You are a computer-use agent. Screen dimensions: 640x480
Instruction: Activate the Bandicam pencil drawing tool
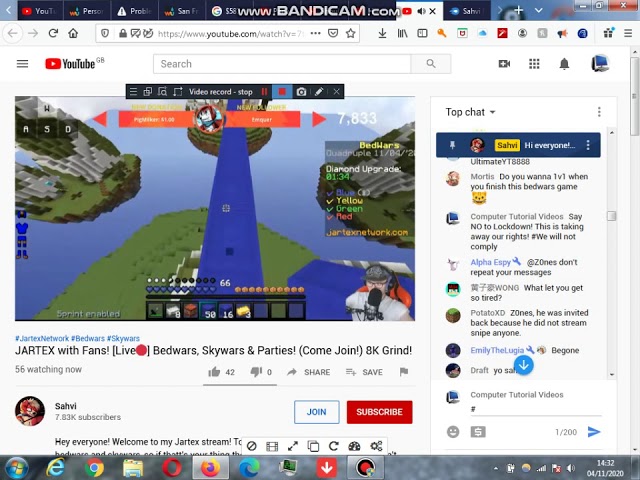pyautogui.click(x=319, y=92)
